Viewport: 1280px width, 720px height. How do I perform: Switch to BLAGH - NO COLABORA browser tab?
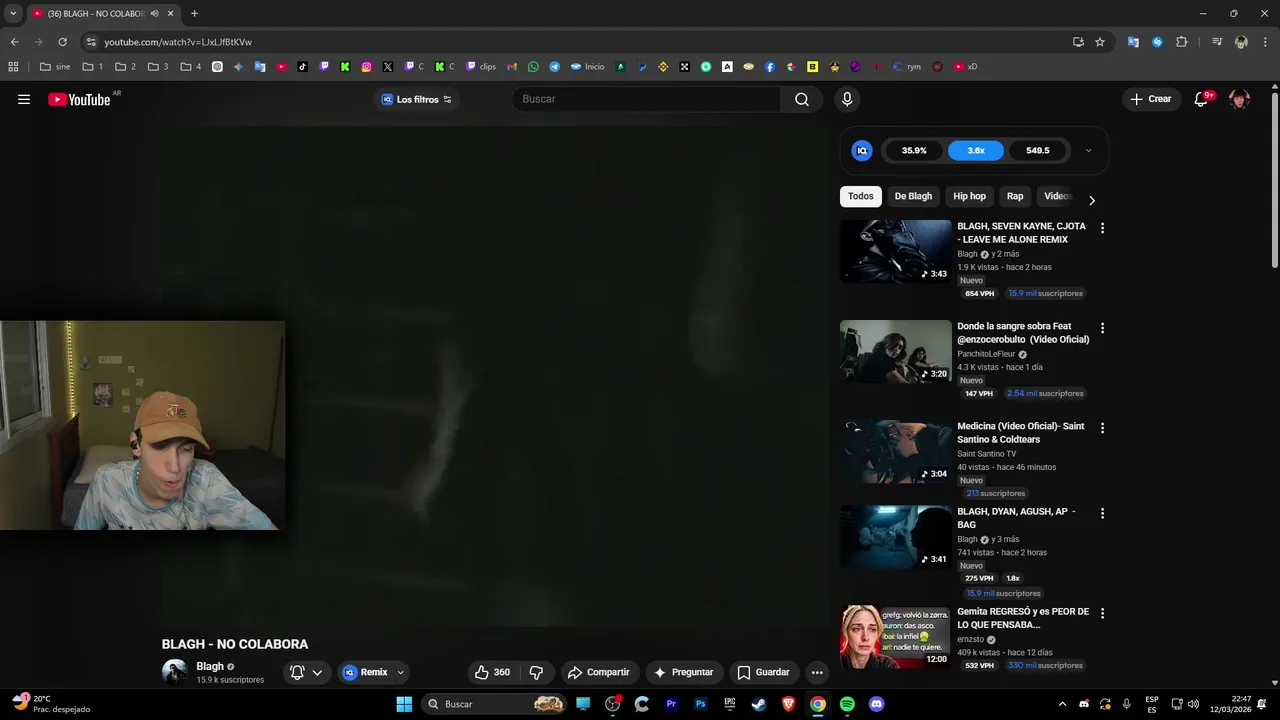coord(102,13)
